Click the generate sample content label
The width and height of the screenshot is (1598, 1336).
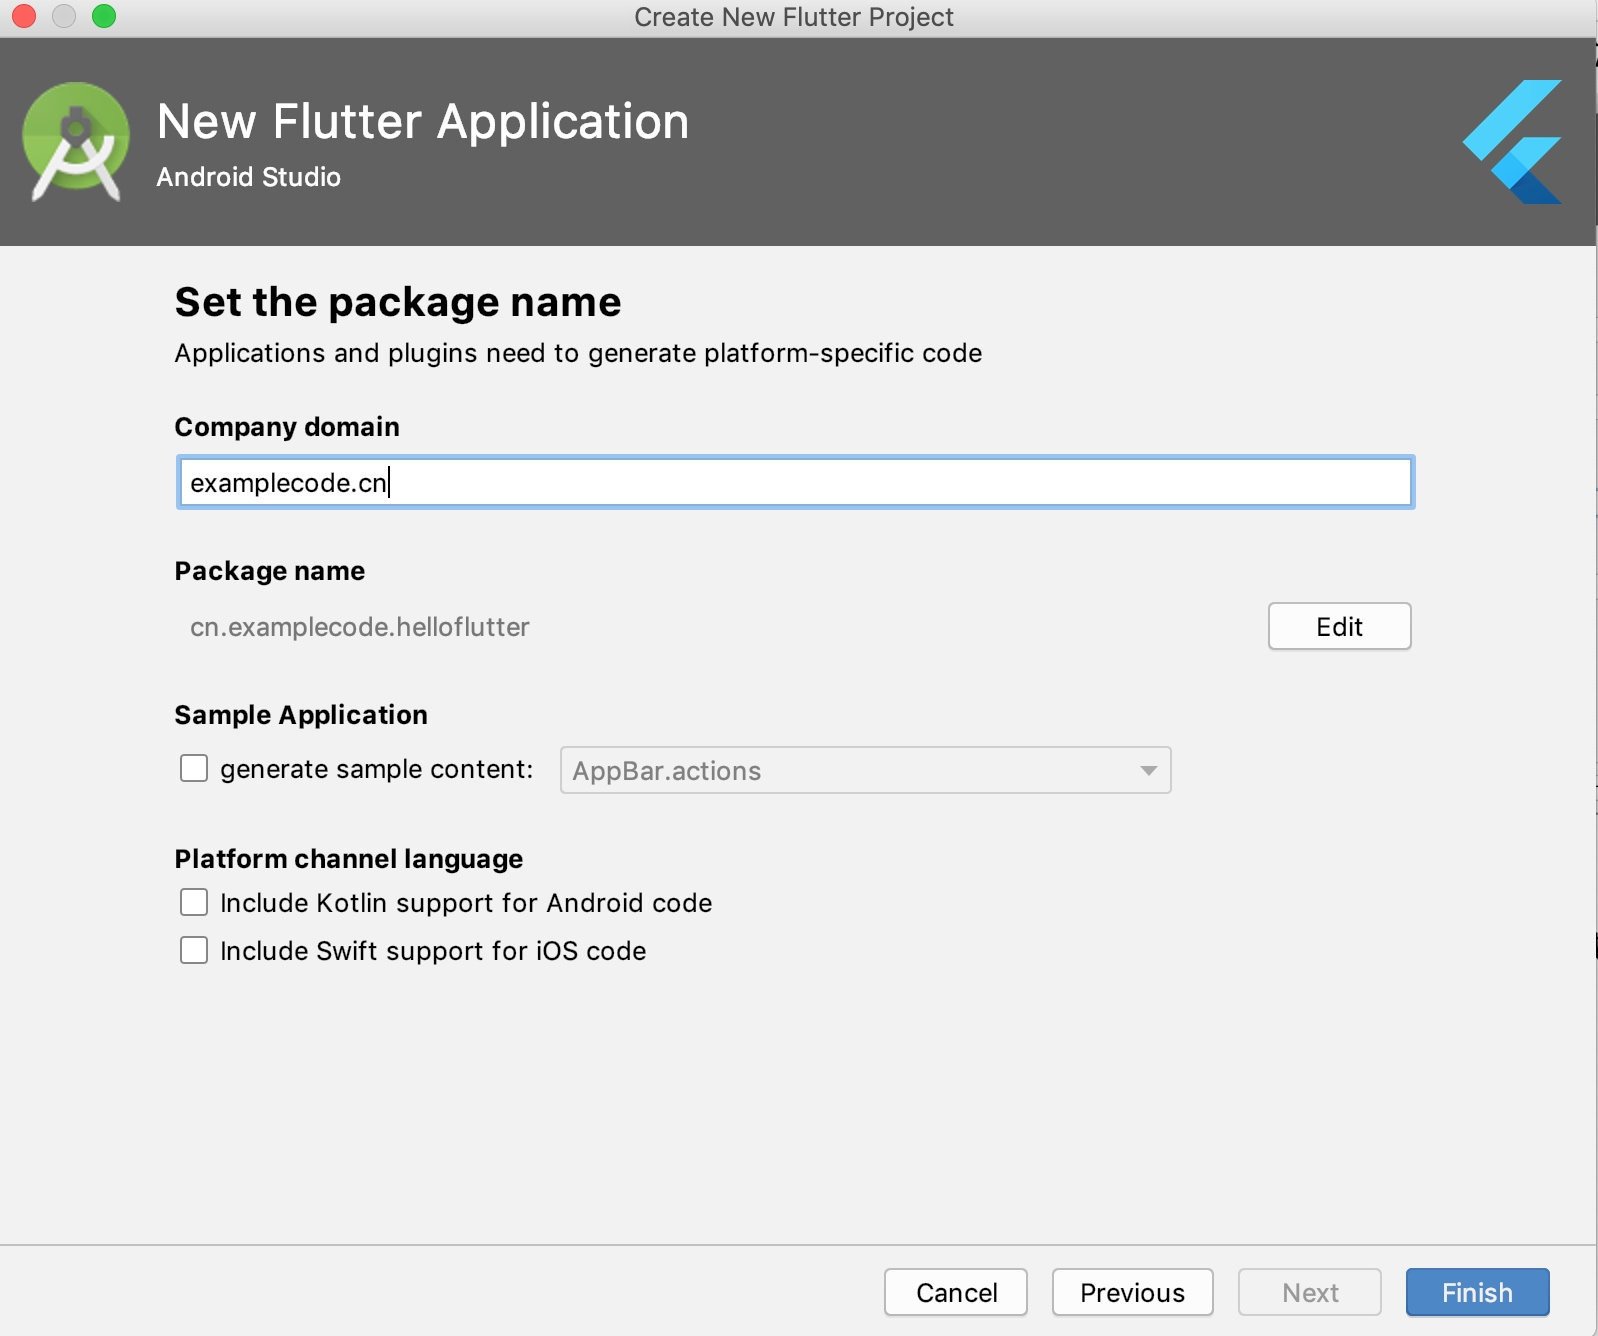pyautogui.click(x=376, y=769)
